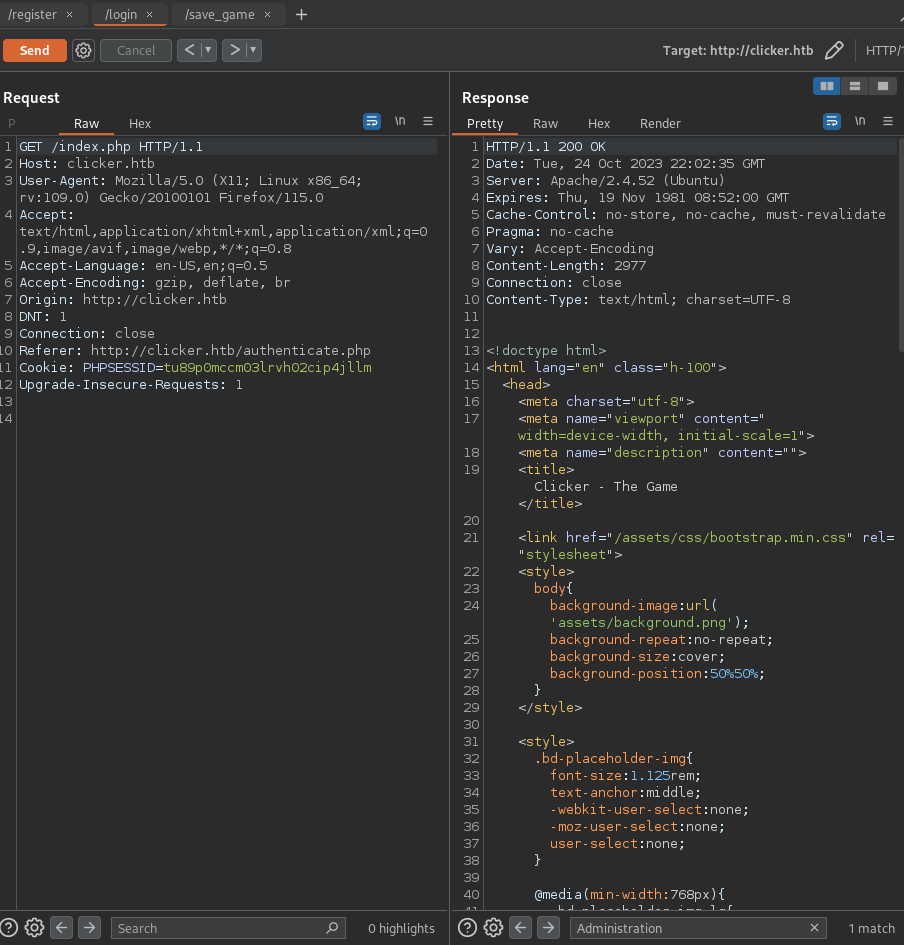
Task: Open the Render tab in Response
Action: [660, 123]
